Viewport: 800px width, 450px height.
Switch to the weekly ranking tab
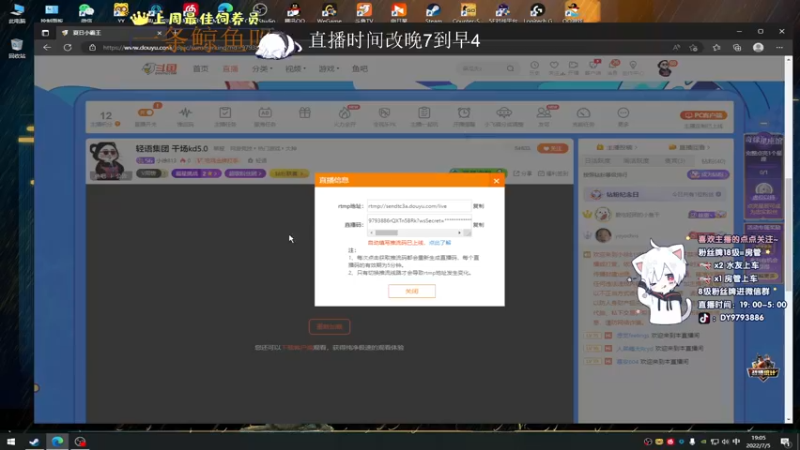point(636,161)
